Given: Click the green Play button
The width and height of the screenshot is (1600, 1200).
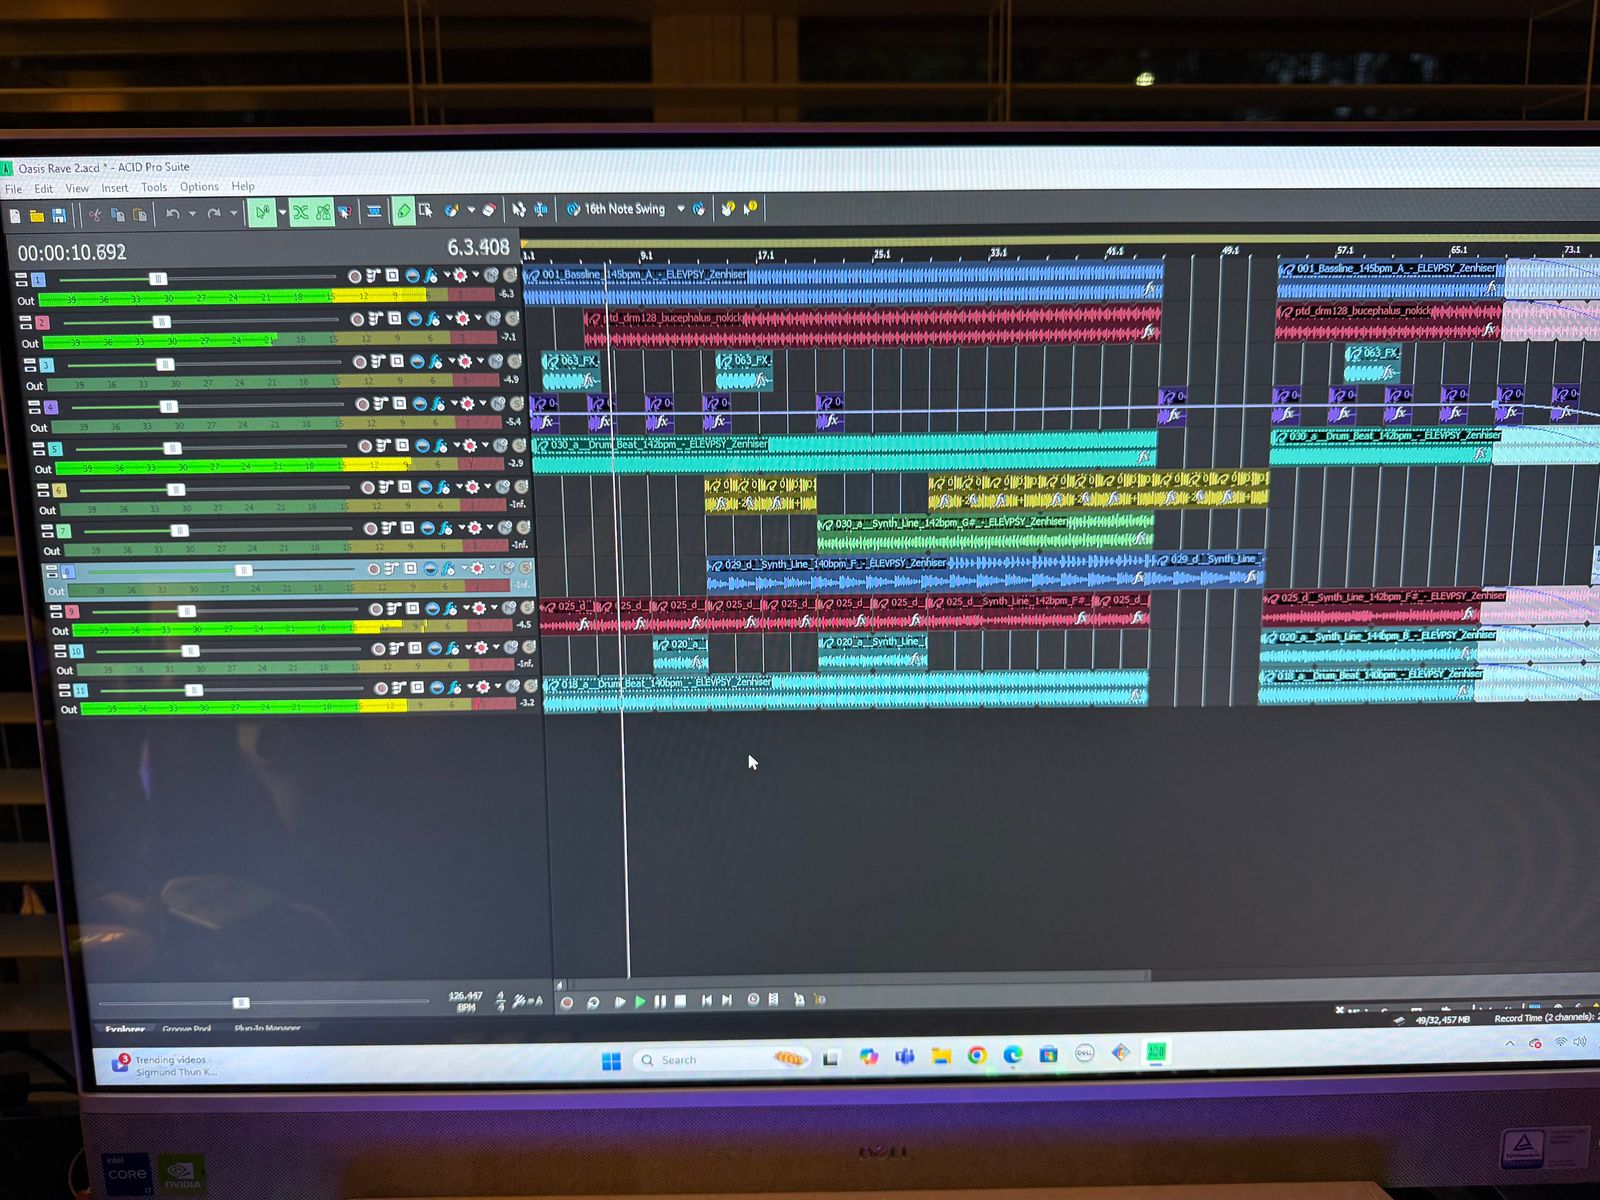Looking at the screenshot, I should (641, 1001).
